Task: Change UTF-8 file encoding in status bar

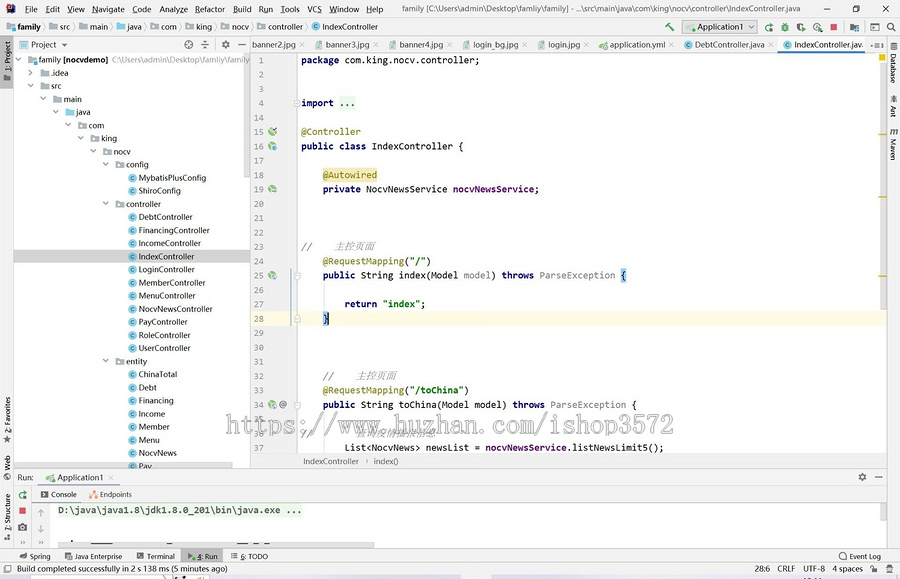Action: point(814,569)
